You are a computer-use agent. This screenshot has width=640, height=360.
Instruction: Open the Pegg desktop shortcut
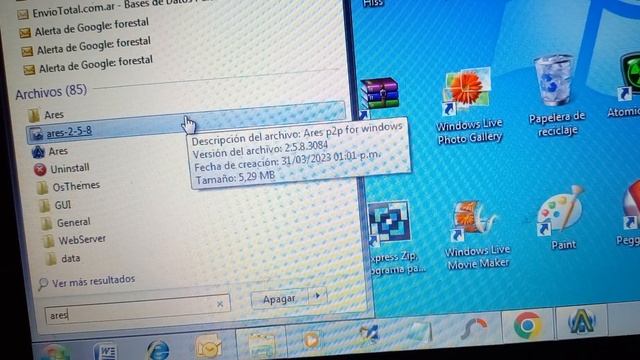click(x=629, y=213)
